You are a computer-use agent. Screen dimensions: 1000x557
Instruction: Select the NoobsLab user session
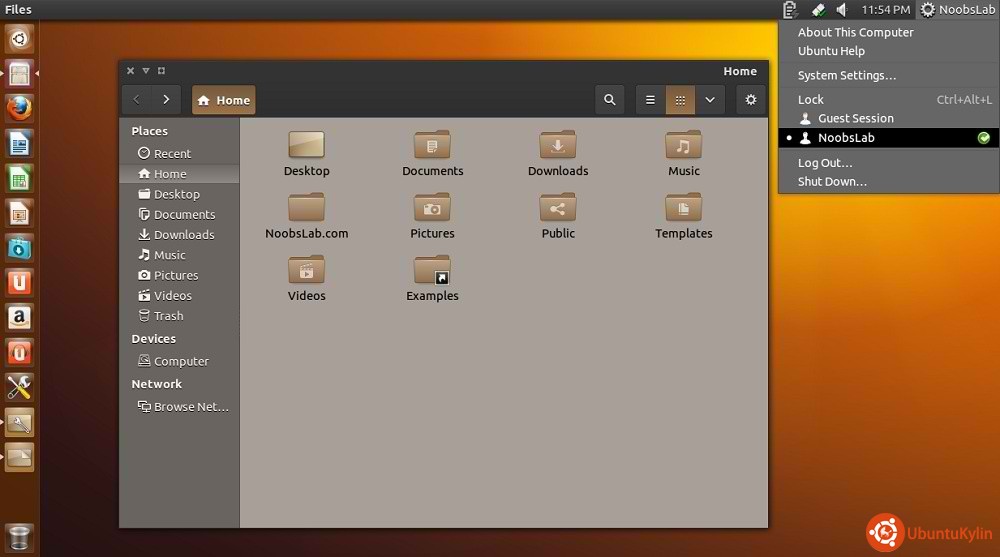(846, 138)
